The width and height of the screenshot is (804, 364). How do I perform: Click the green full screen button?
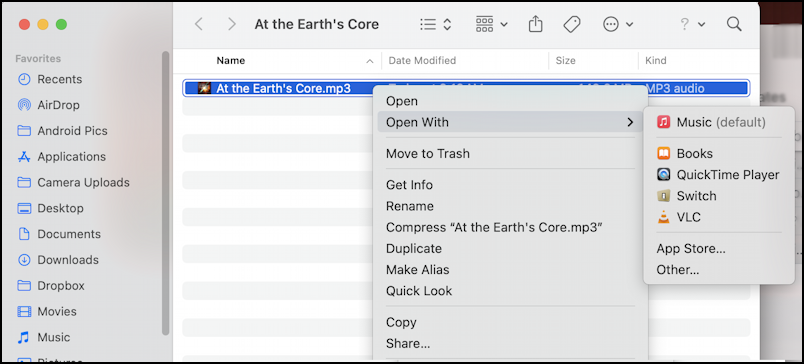click(x=62, y=24)
